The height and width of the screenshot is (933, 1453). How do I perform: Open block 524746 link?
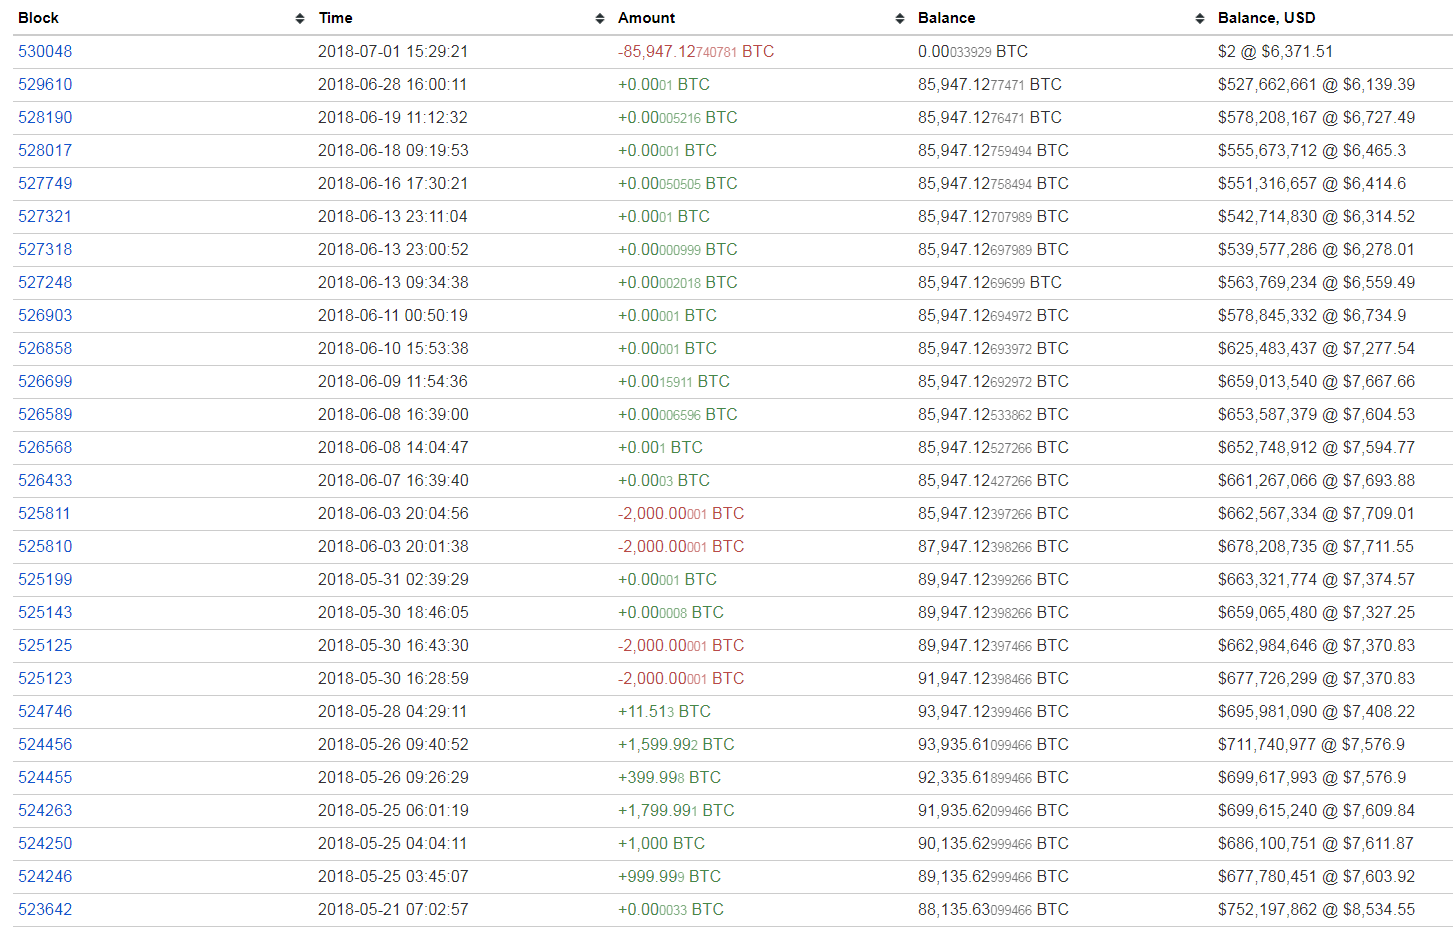pyautogui.click(x=45, y=712)
